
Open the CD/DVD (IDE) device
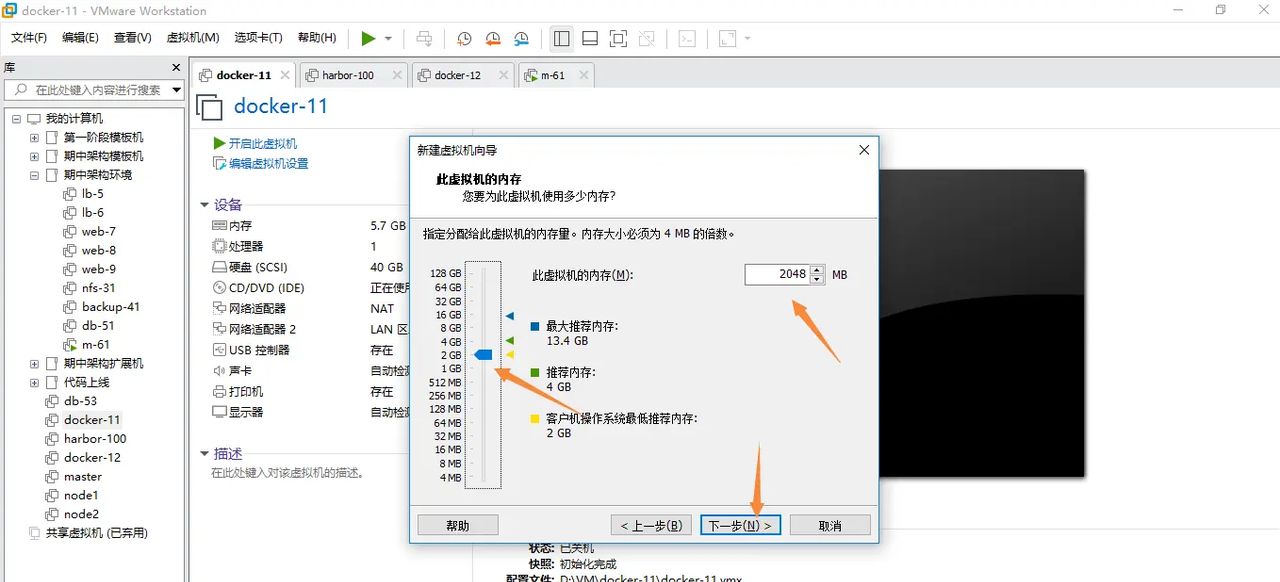tap(260, 287)
